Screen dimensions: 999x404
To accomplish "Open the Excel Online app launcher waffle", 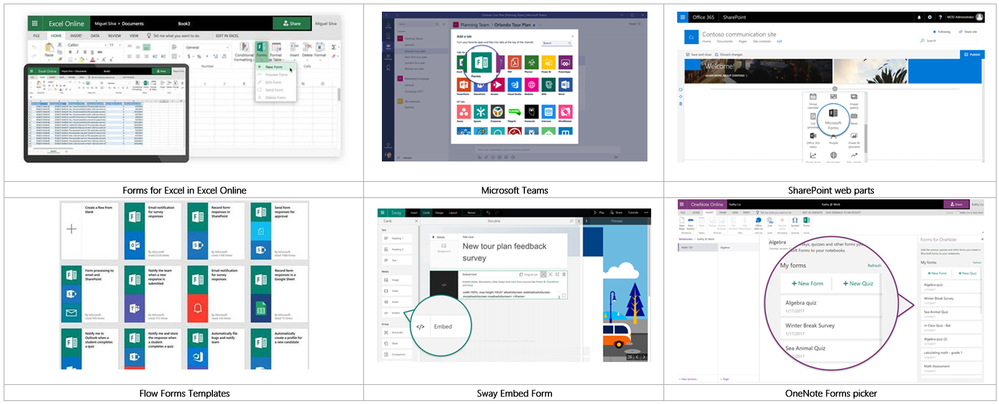I will point(34,23).
